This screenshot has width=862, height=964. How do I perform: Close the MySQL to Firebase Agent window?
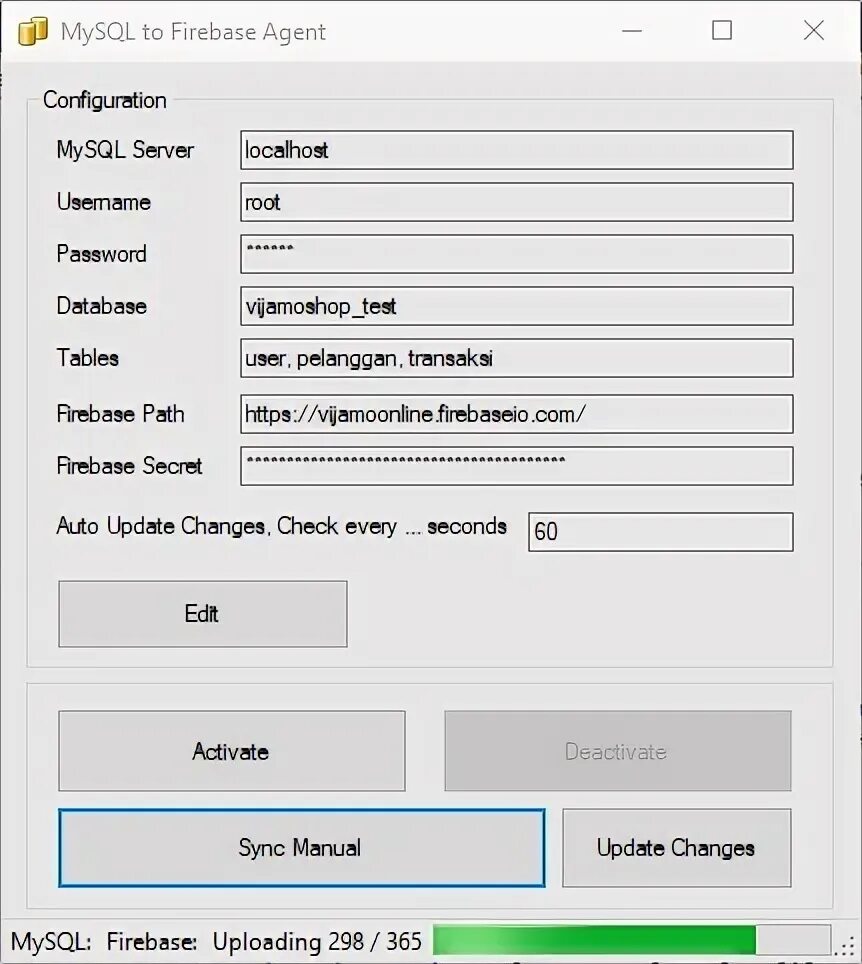click(813, 30)
